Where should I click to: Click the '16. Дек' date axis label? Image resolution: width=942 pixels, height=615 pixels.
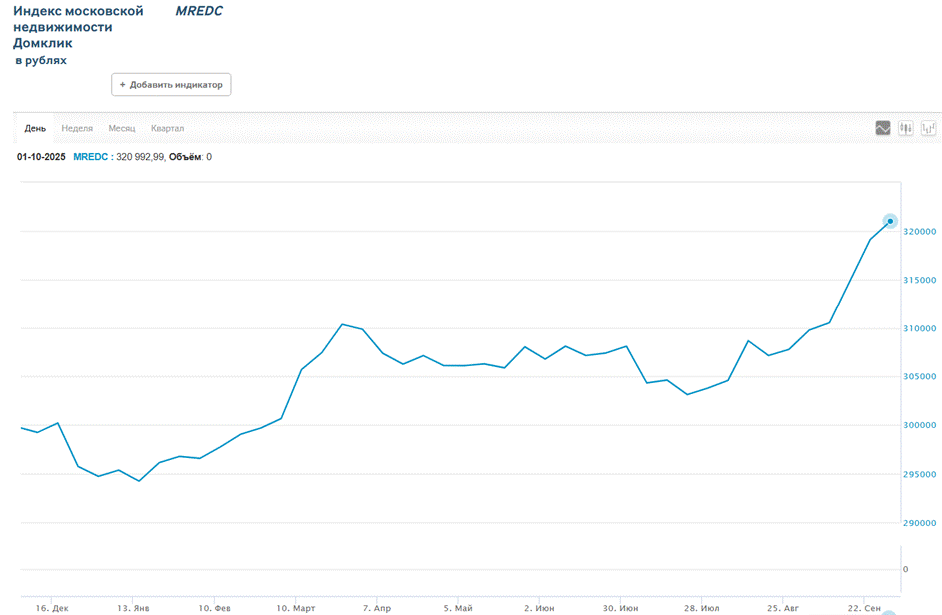pyautogui.click(x=52, y=607)
